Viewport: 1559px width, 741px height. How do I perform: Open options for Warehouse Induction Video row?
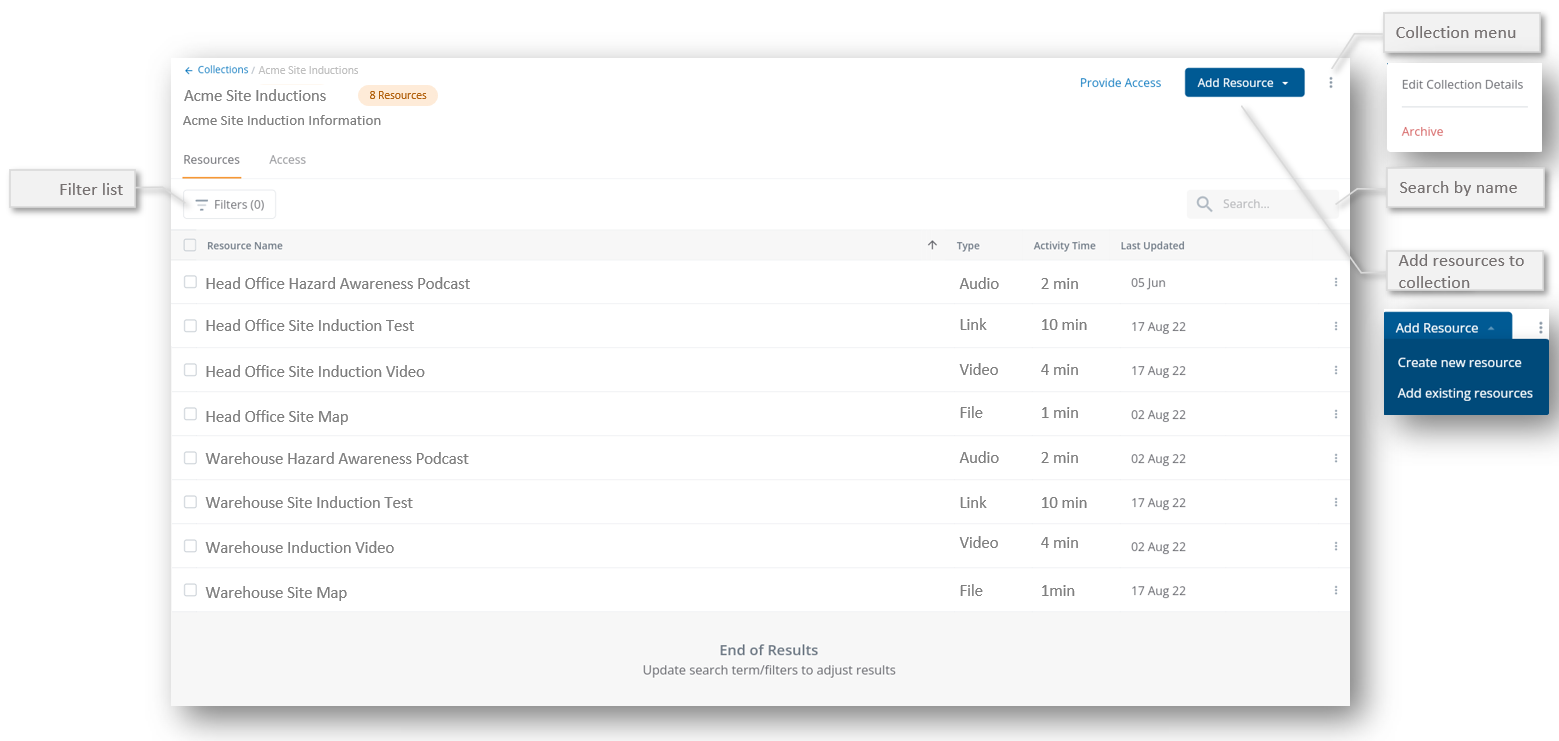(x=1335, y=546)
